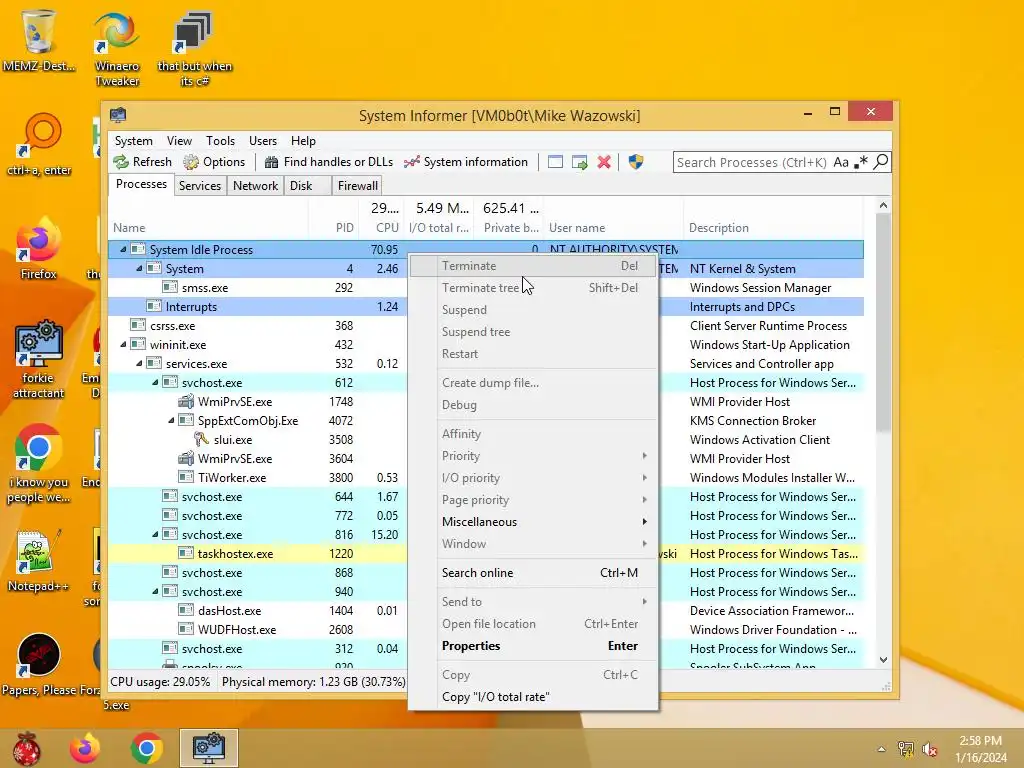This screenshot has height=768, width=1024.
Task: Open the forkie attractant desktop icon
Action: tap(38, 359)
